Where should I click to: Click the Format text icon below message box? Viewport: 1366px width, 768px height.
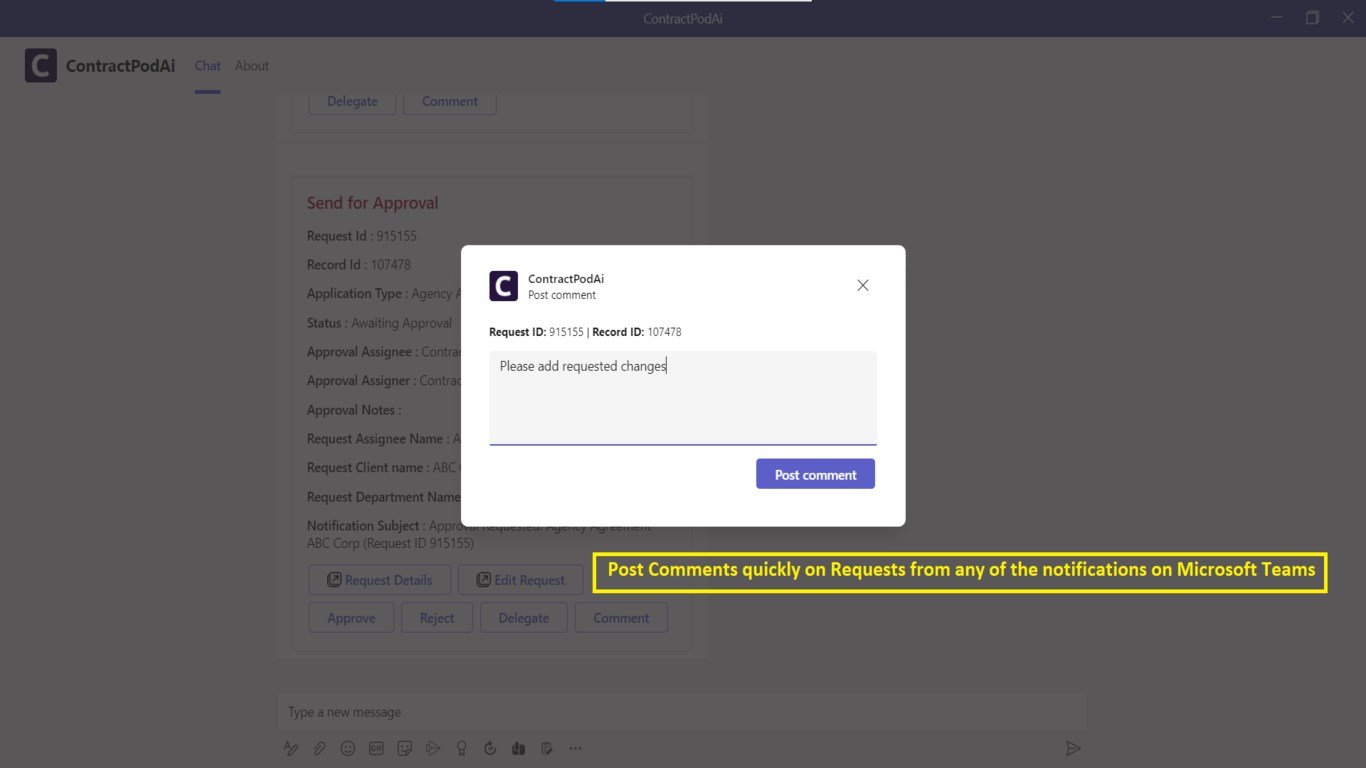291,748
